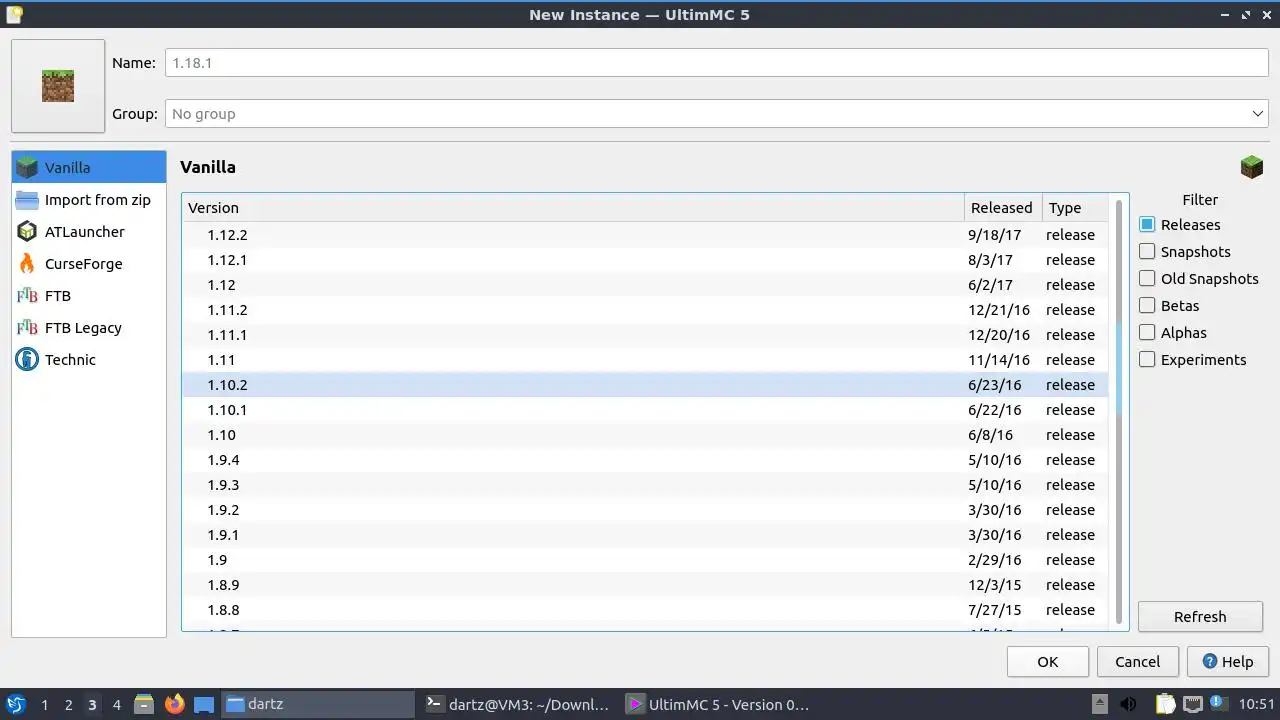1280x720 pixels.
Task: Choose Import from zip option
Action: click(89, 199)
